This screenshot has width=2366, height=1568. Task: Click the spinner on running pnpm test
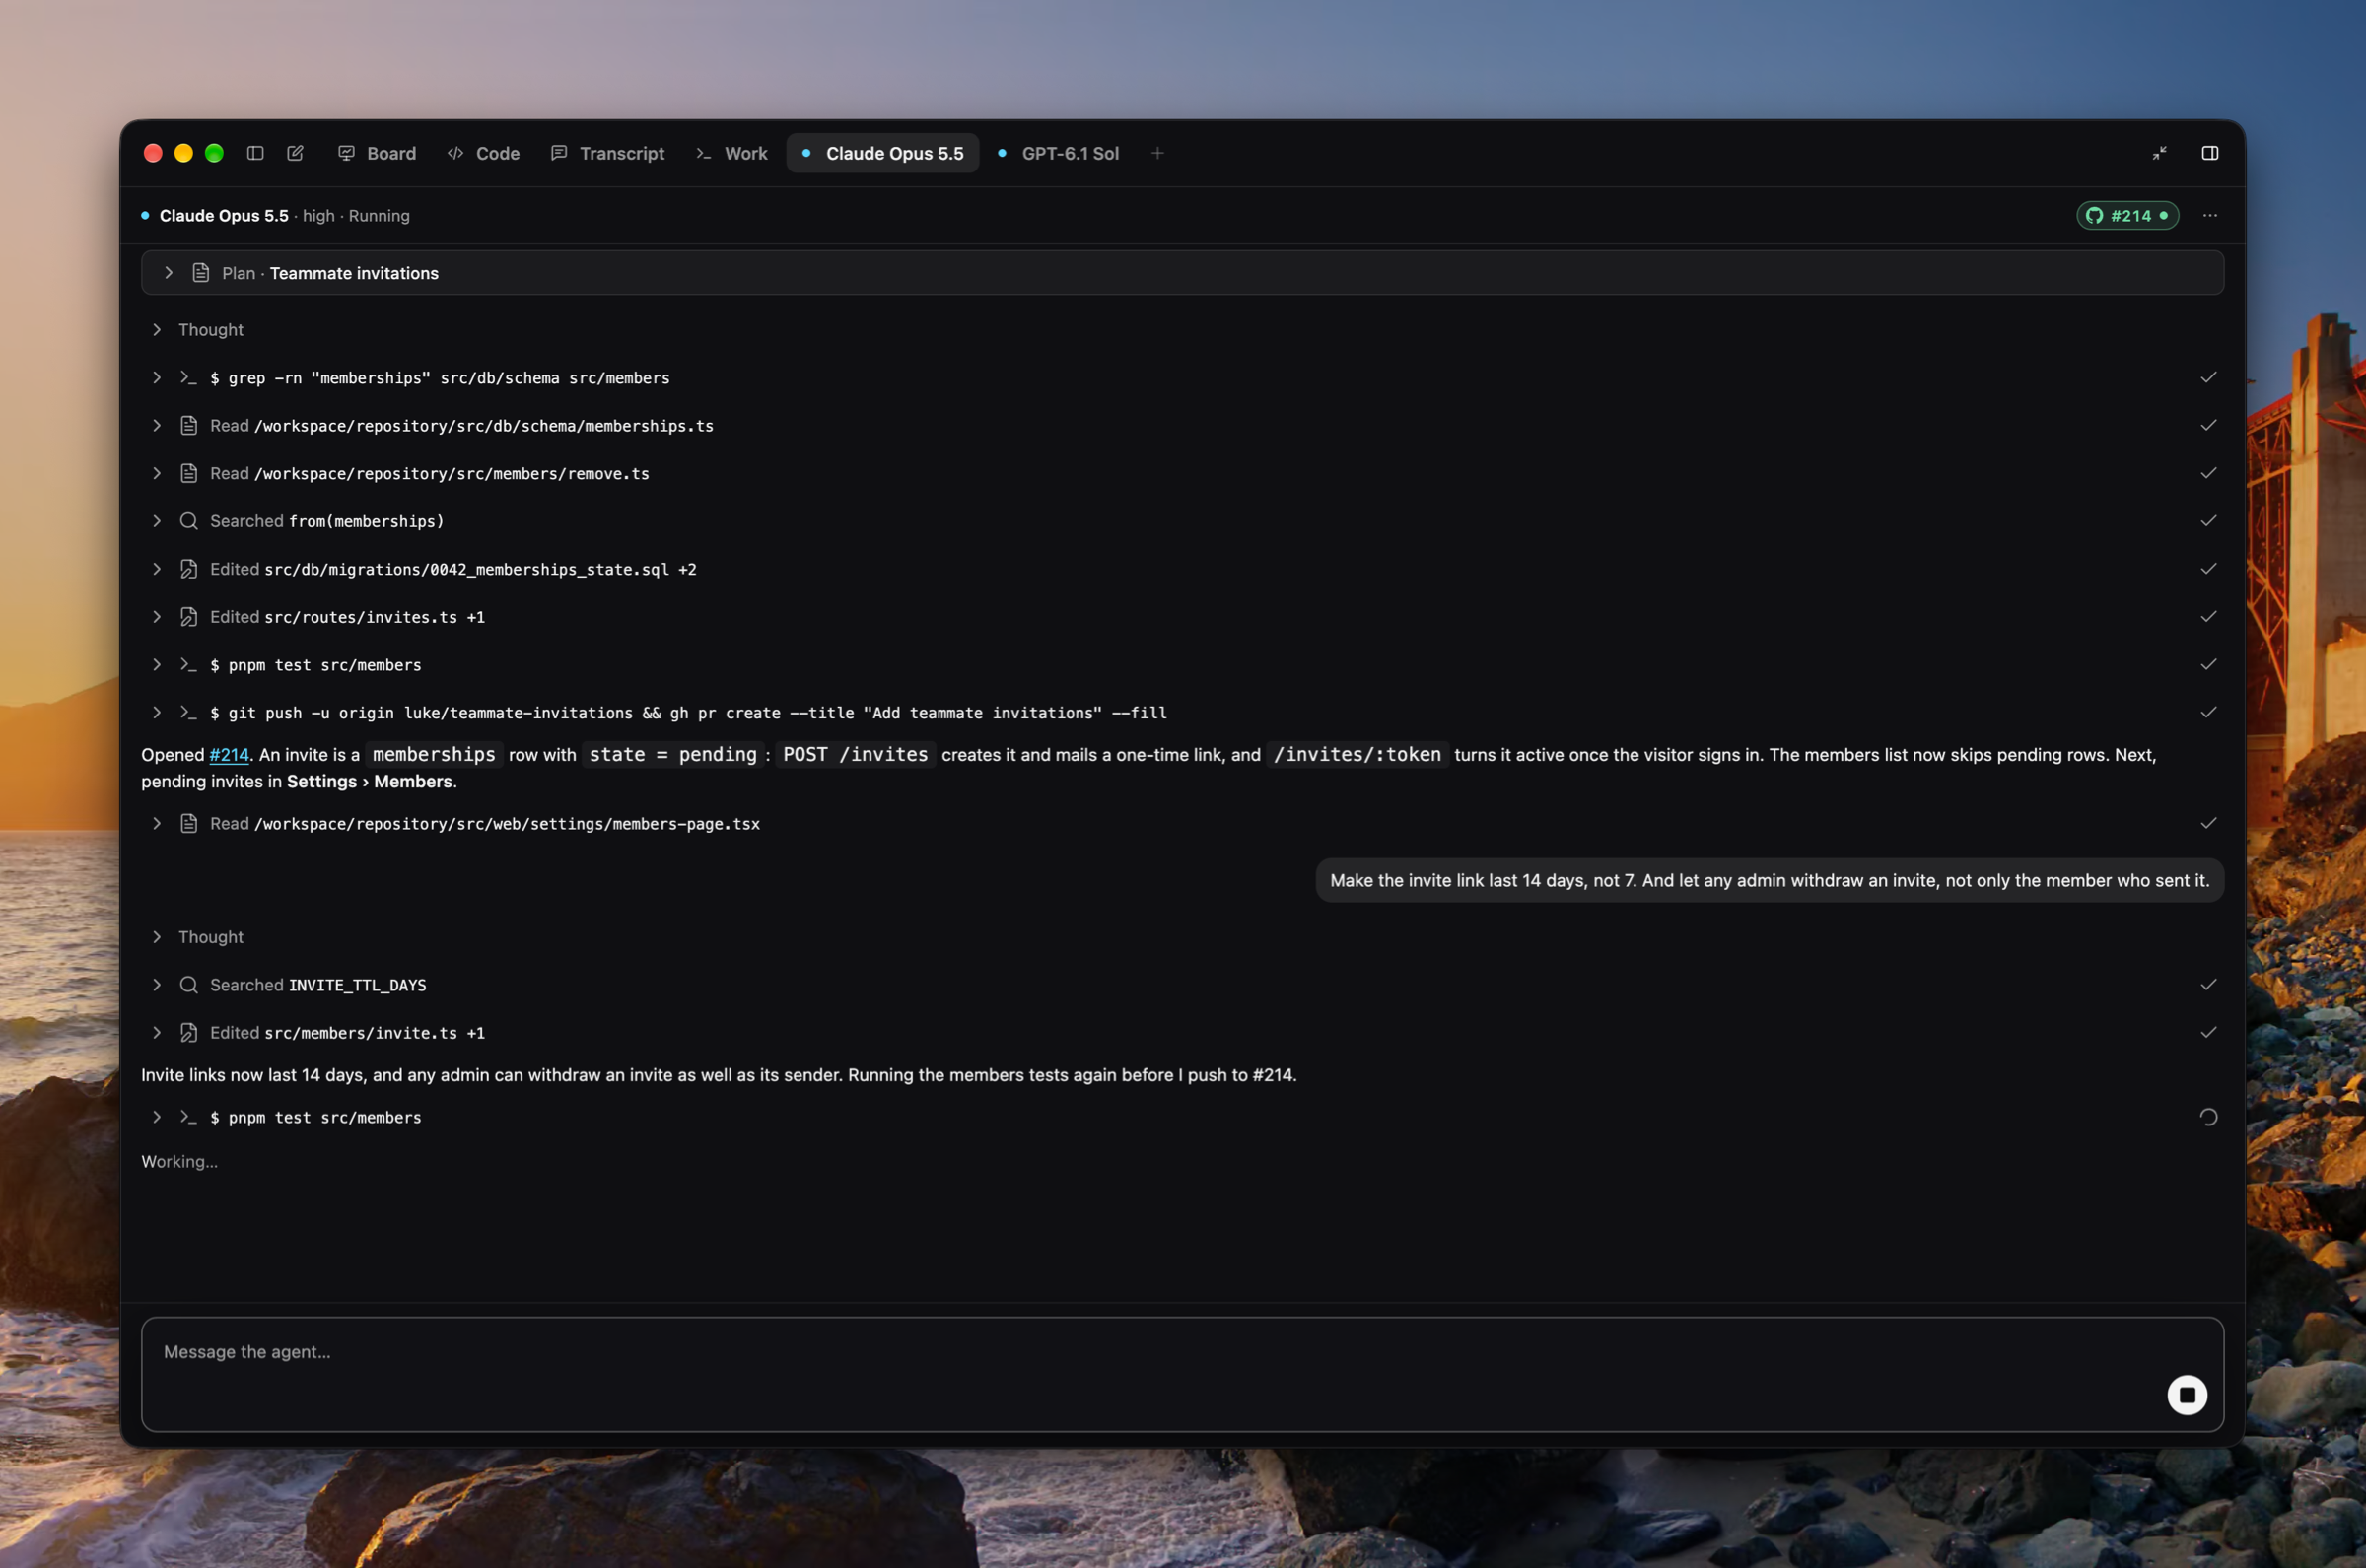point(2208,1118)
